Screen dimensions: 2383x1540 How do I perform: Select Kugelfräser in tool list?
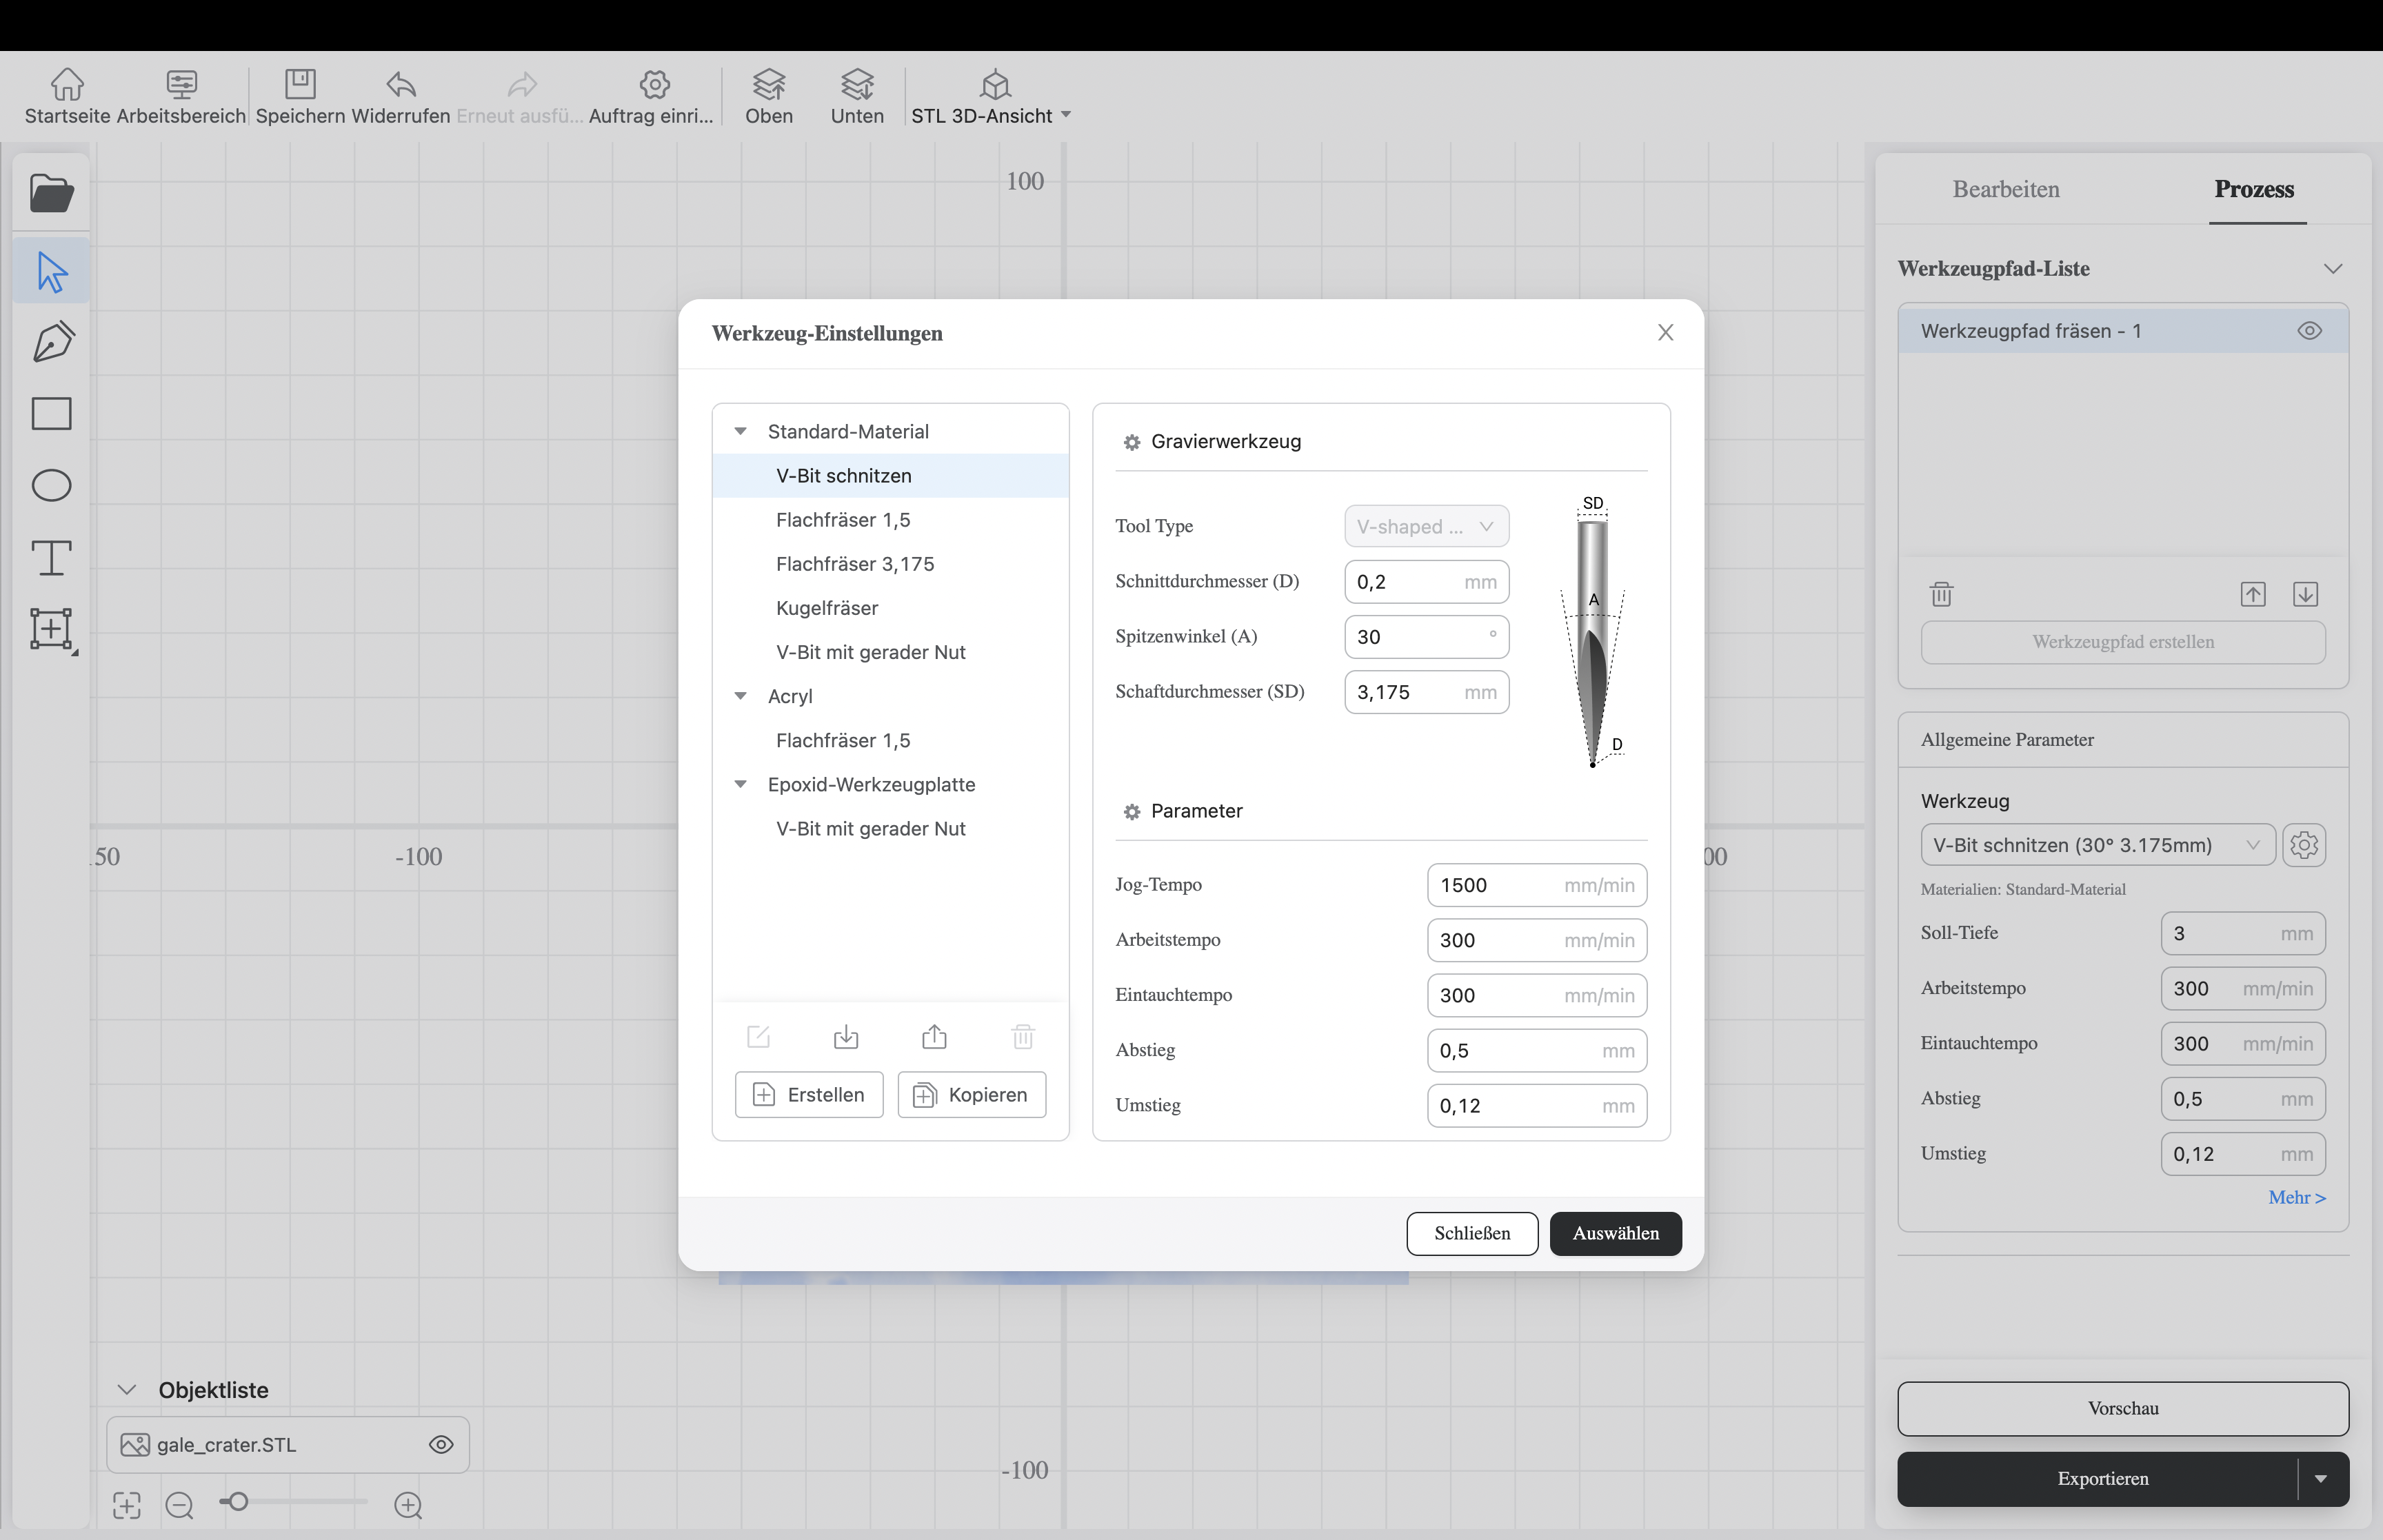click(827, 608)
